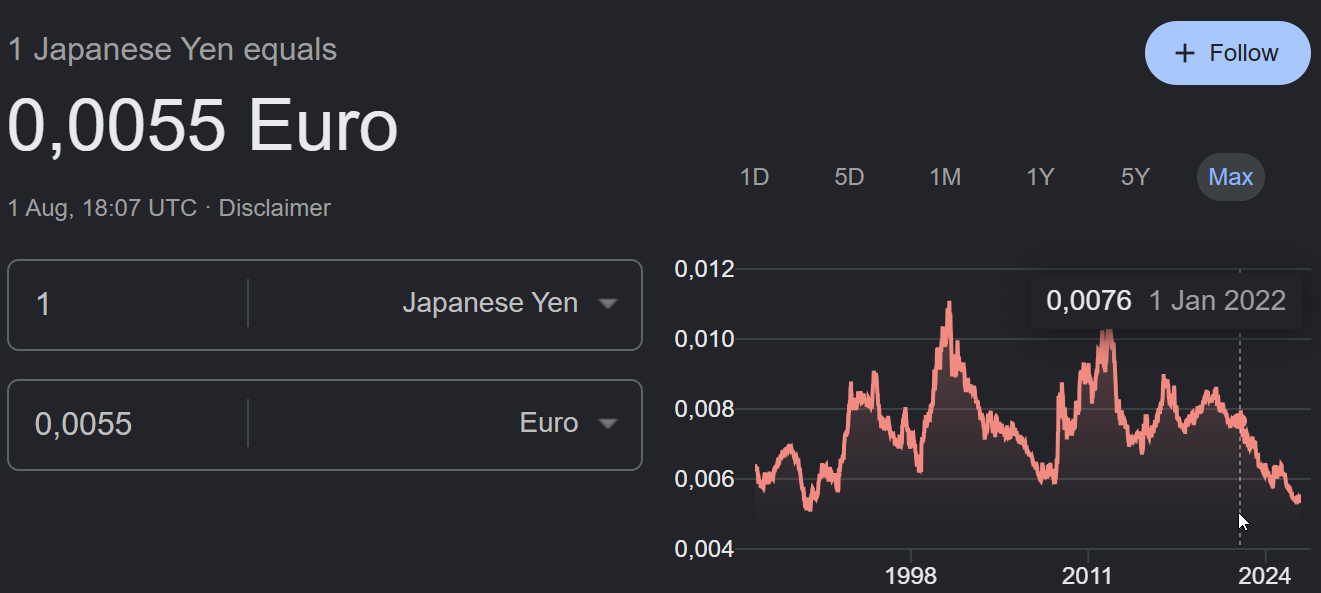1321x593 pixels.
Task: Switch chart to 1M range
Action: [x=945, y=177]
